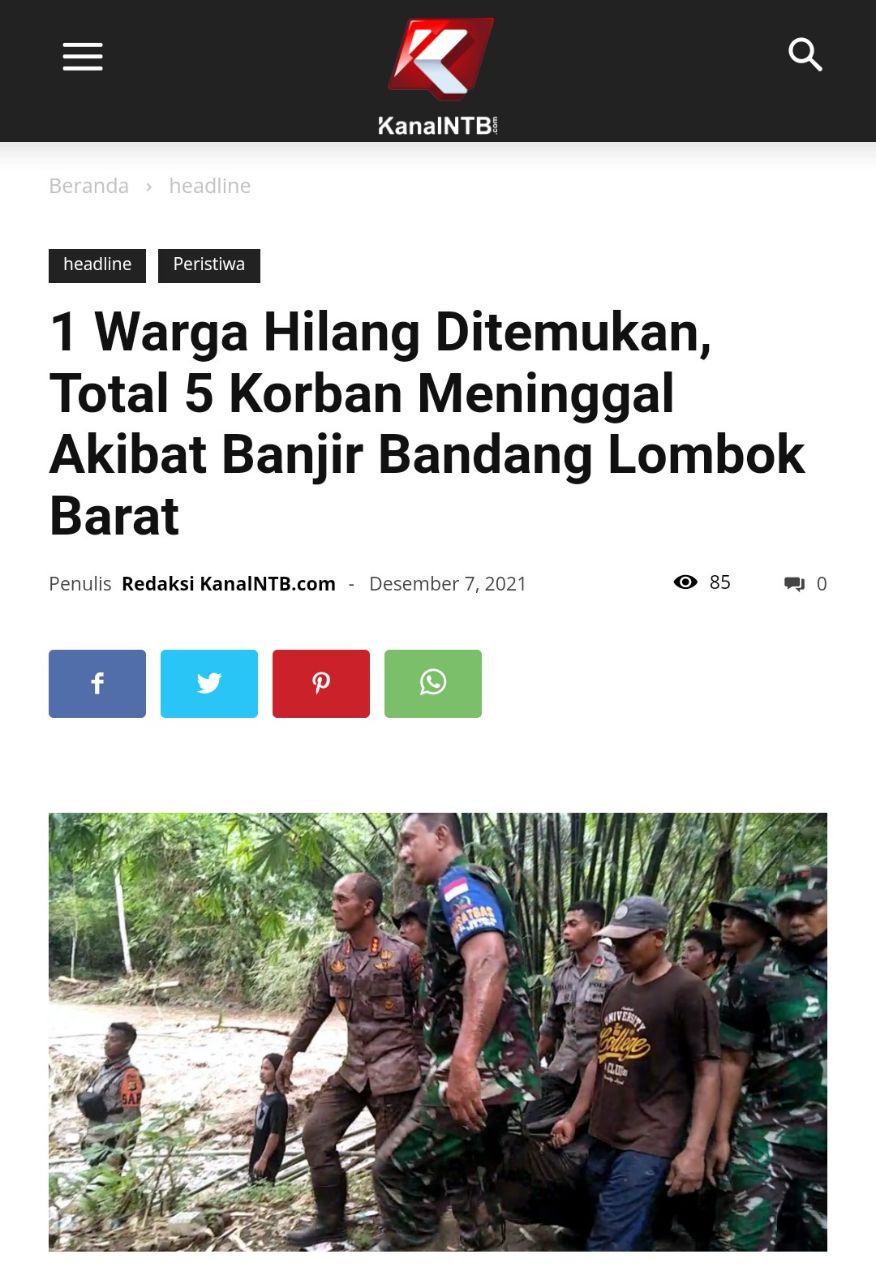The width and height of the screenshot is (876, 1280).
Task: Select the black headline category tag
Action: click(x=97, y=265)
